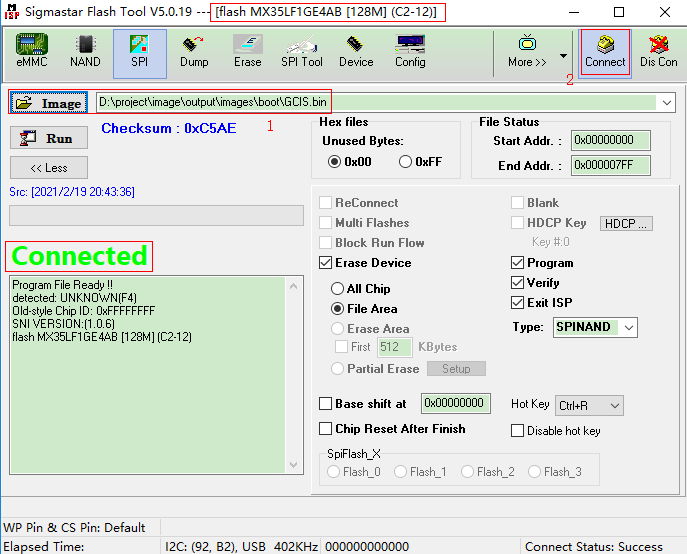687x554 pixels.
Task: Toggle the Block Run Flow checkbox
Action: 325,242
